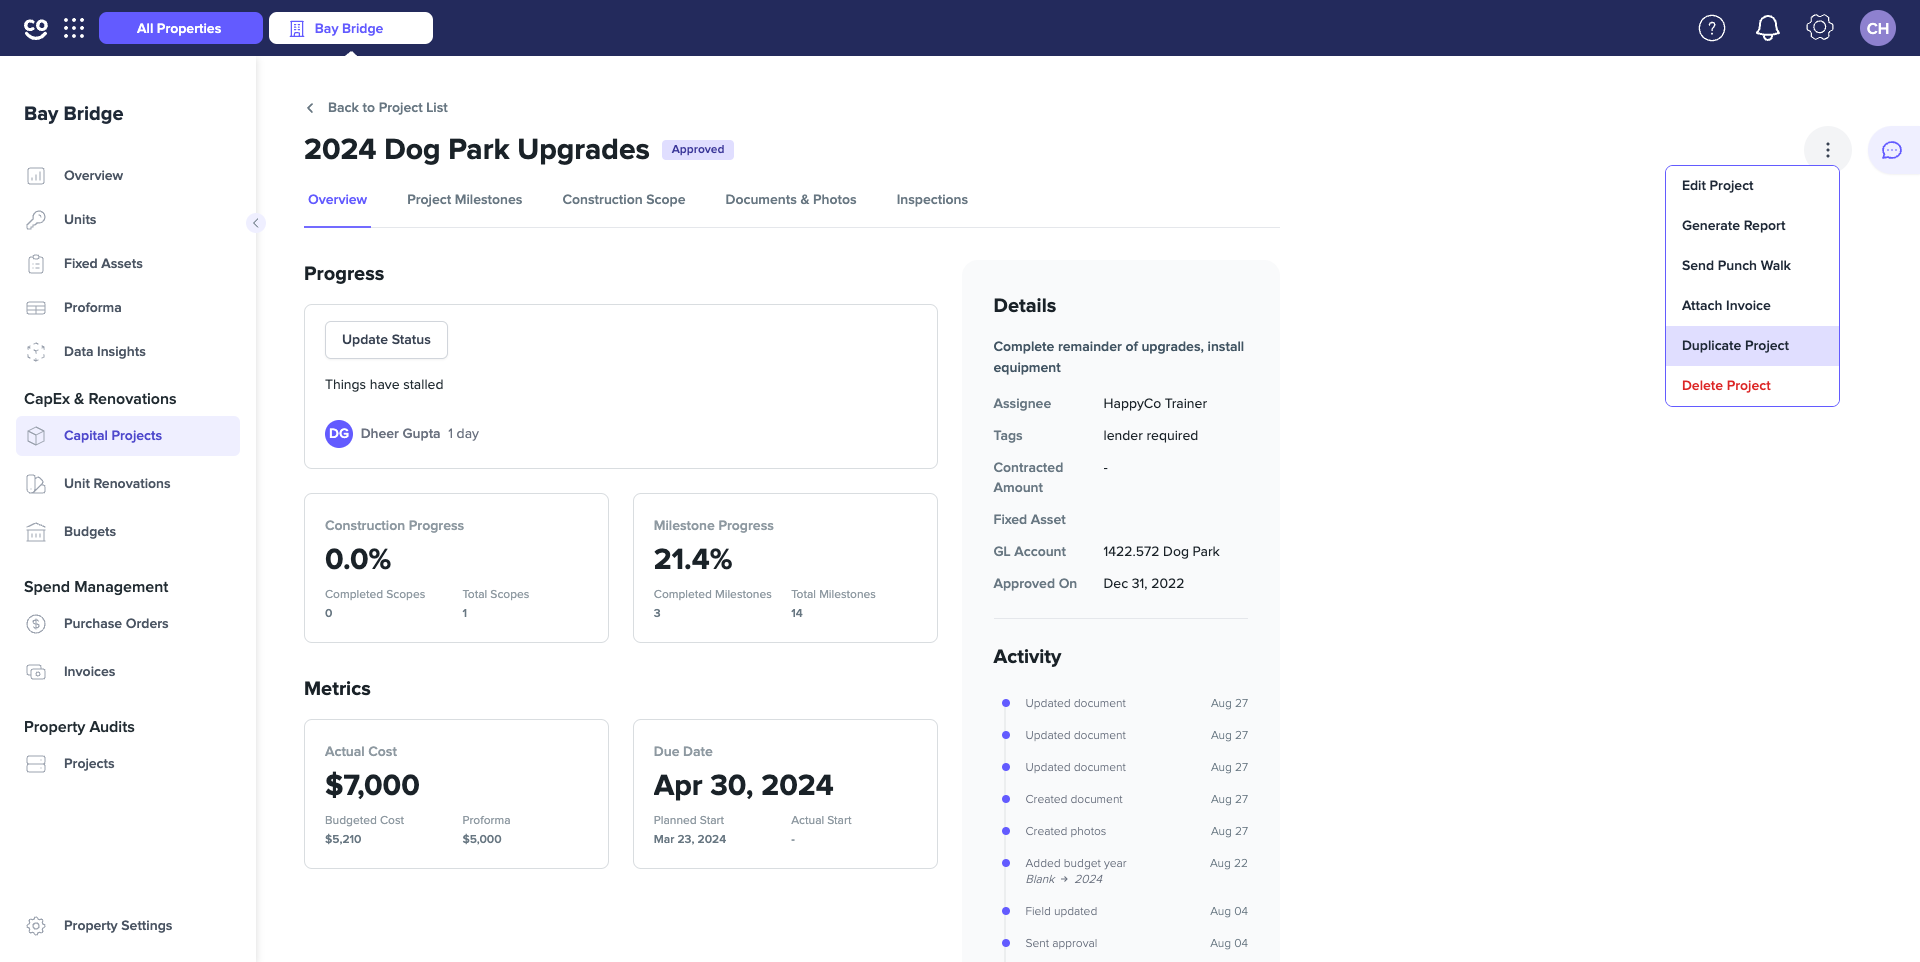The width and height of the screenshot is (1920, 962).
Task: Choose Delete Project from the menu
Action: (1752, 386)
